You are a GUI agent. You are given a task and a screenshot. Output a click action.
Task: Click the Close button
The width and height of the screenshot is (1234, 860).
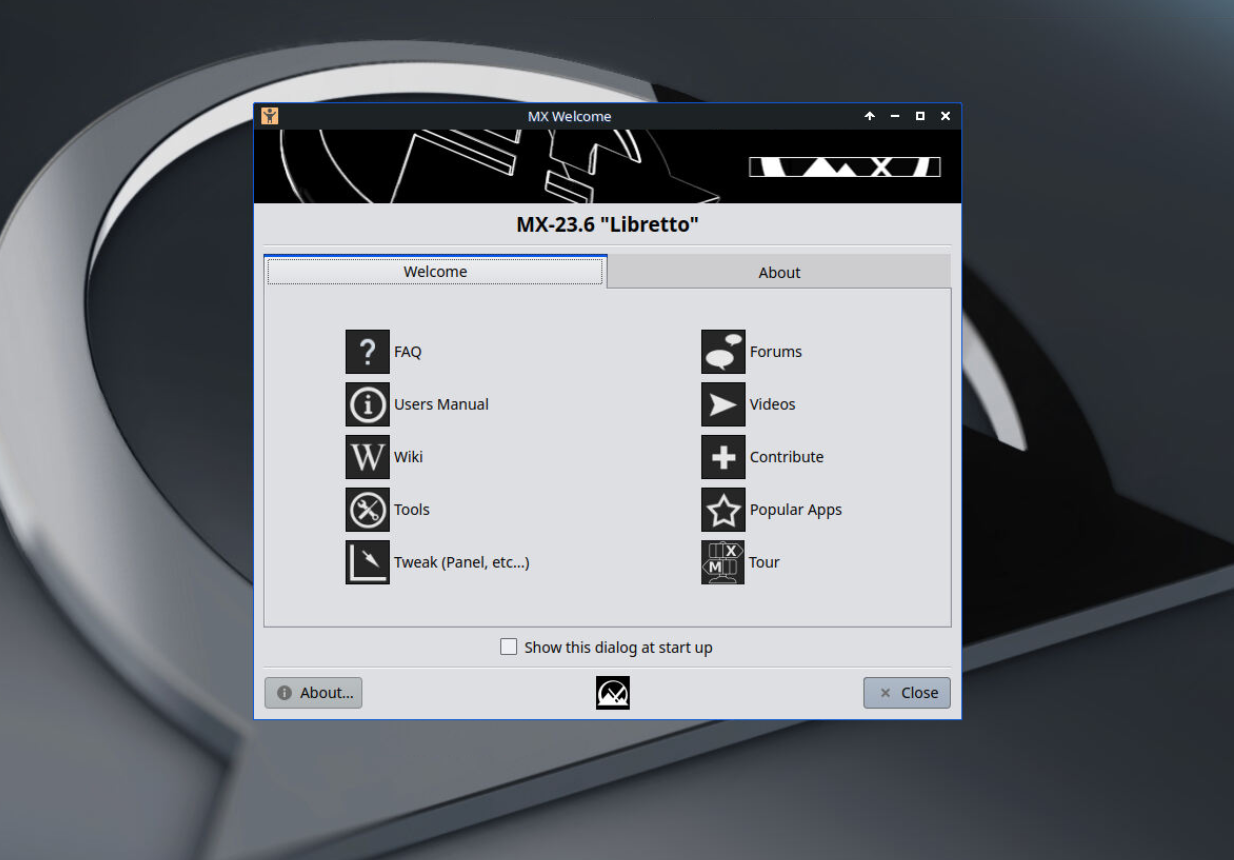click(x=906, y=692)
